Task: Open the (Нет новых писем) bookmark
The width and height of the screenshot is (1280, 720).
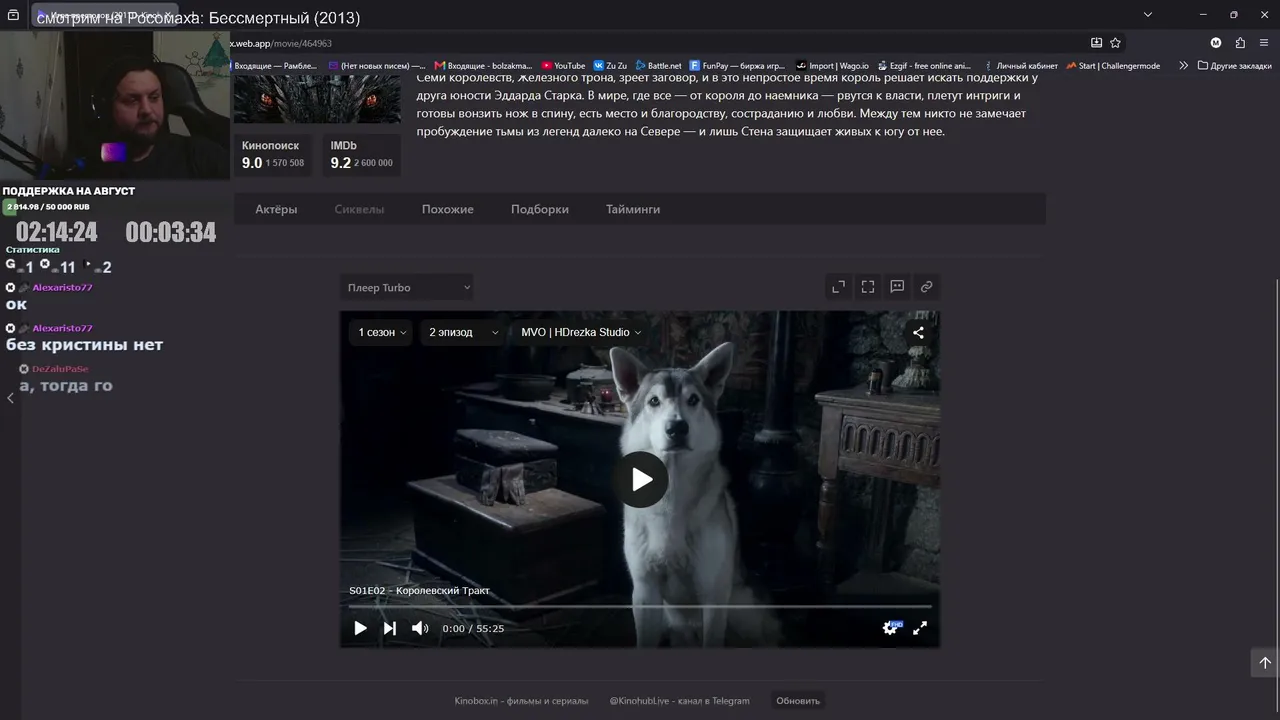Action: [377, 66]
